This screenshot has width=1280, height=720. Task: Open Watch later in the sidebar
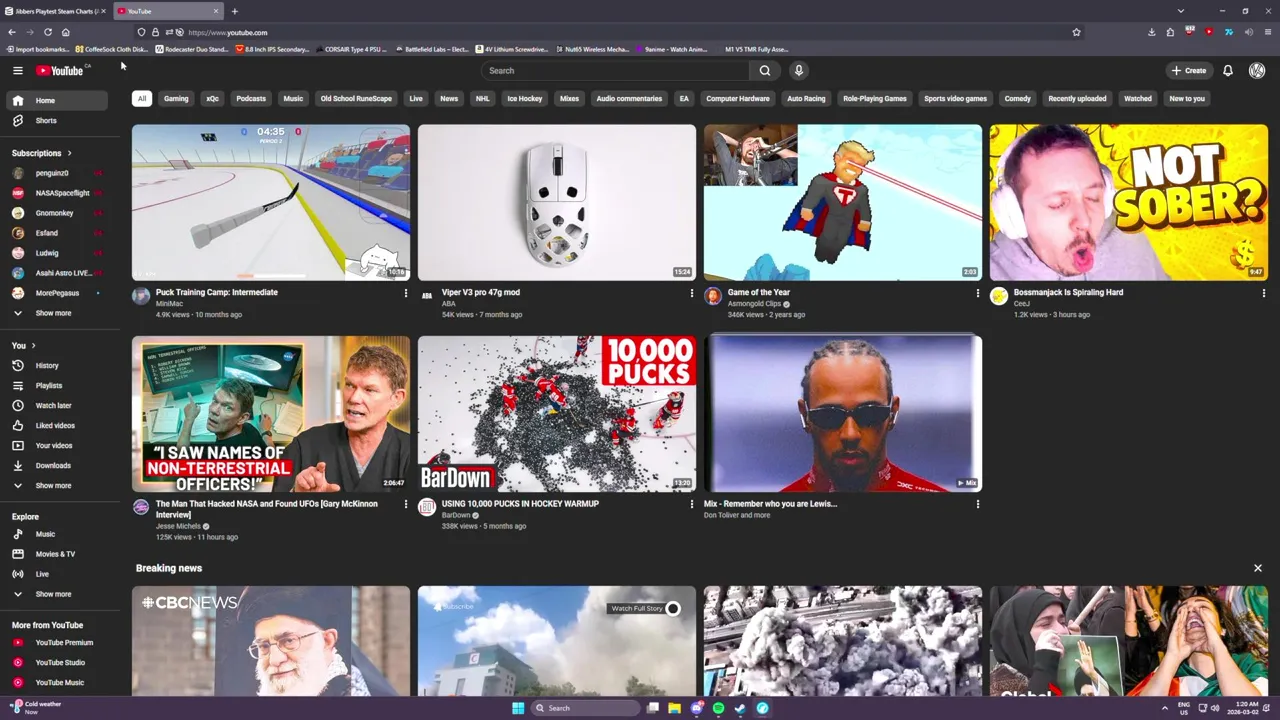(x=56, y=405)
